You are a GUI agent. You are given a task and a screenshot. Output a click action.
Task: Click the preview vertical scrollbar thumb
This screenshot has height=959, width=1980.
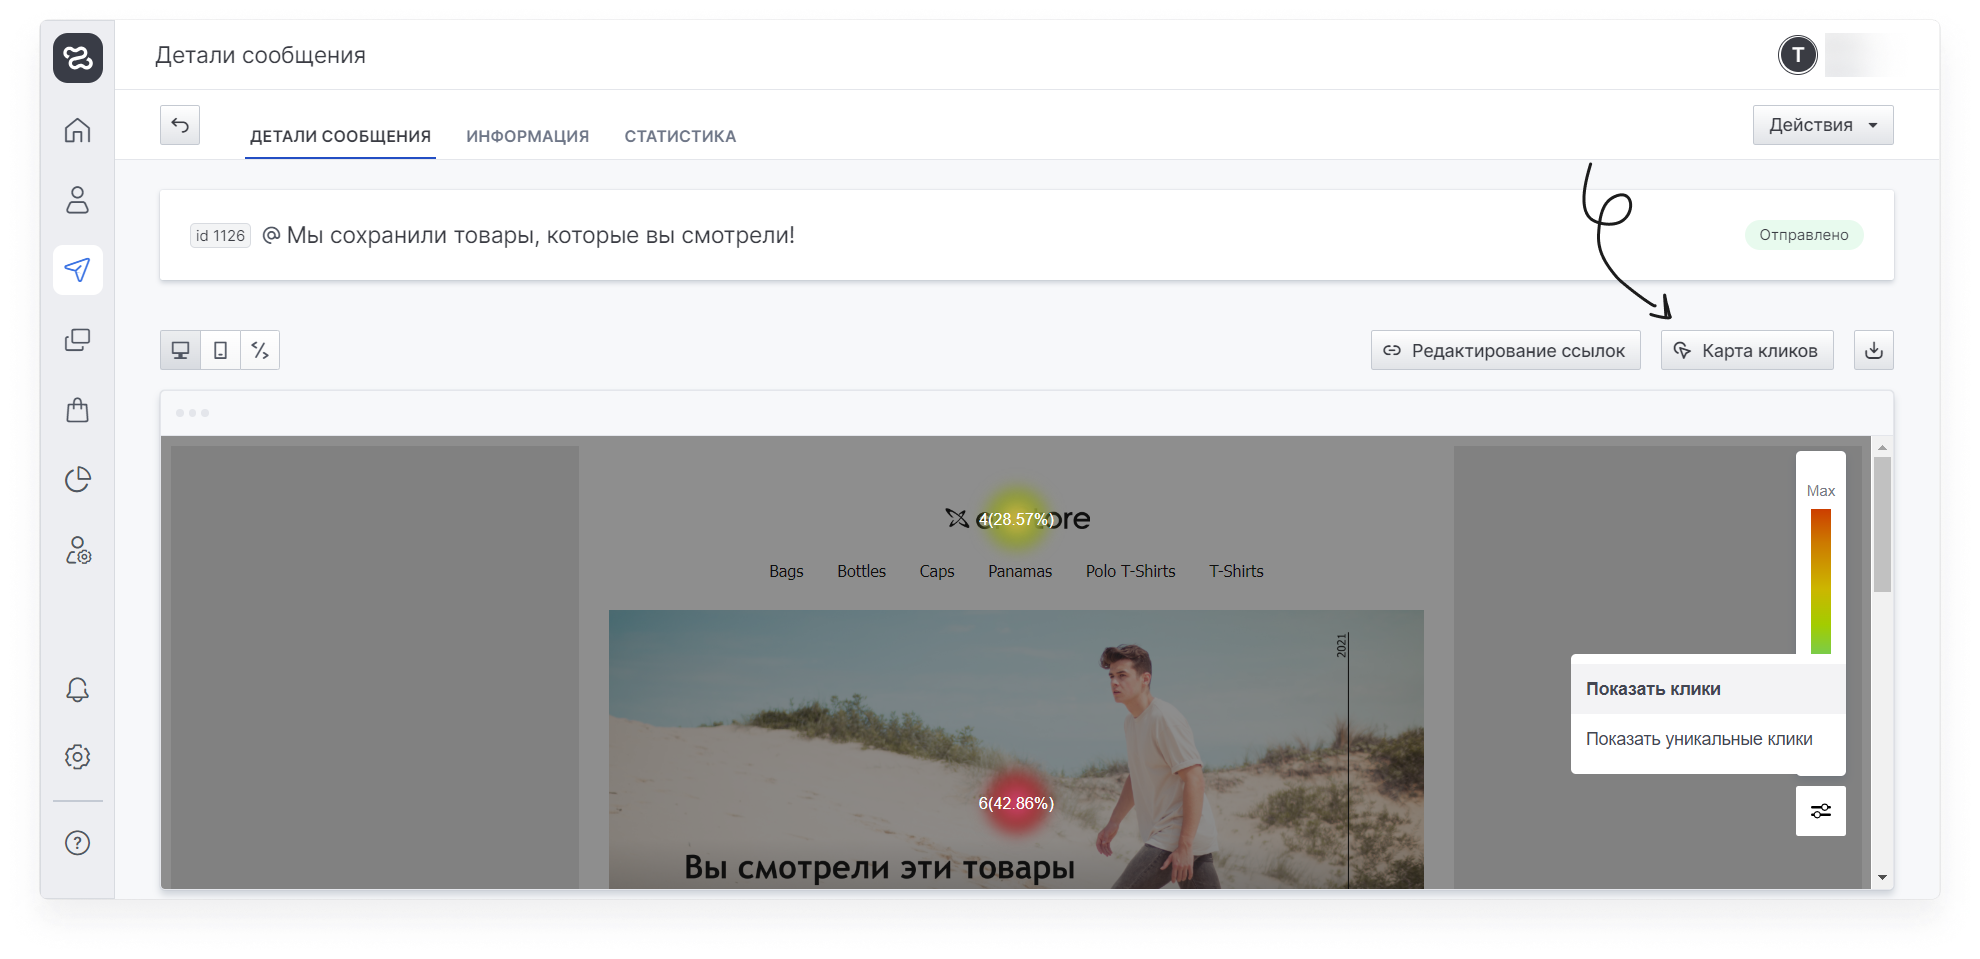[1882, 525]
